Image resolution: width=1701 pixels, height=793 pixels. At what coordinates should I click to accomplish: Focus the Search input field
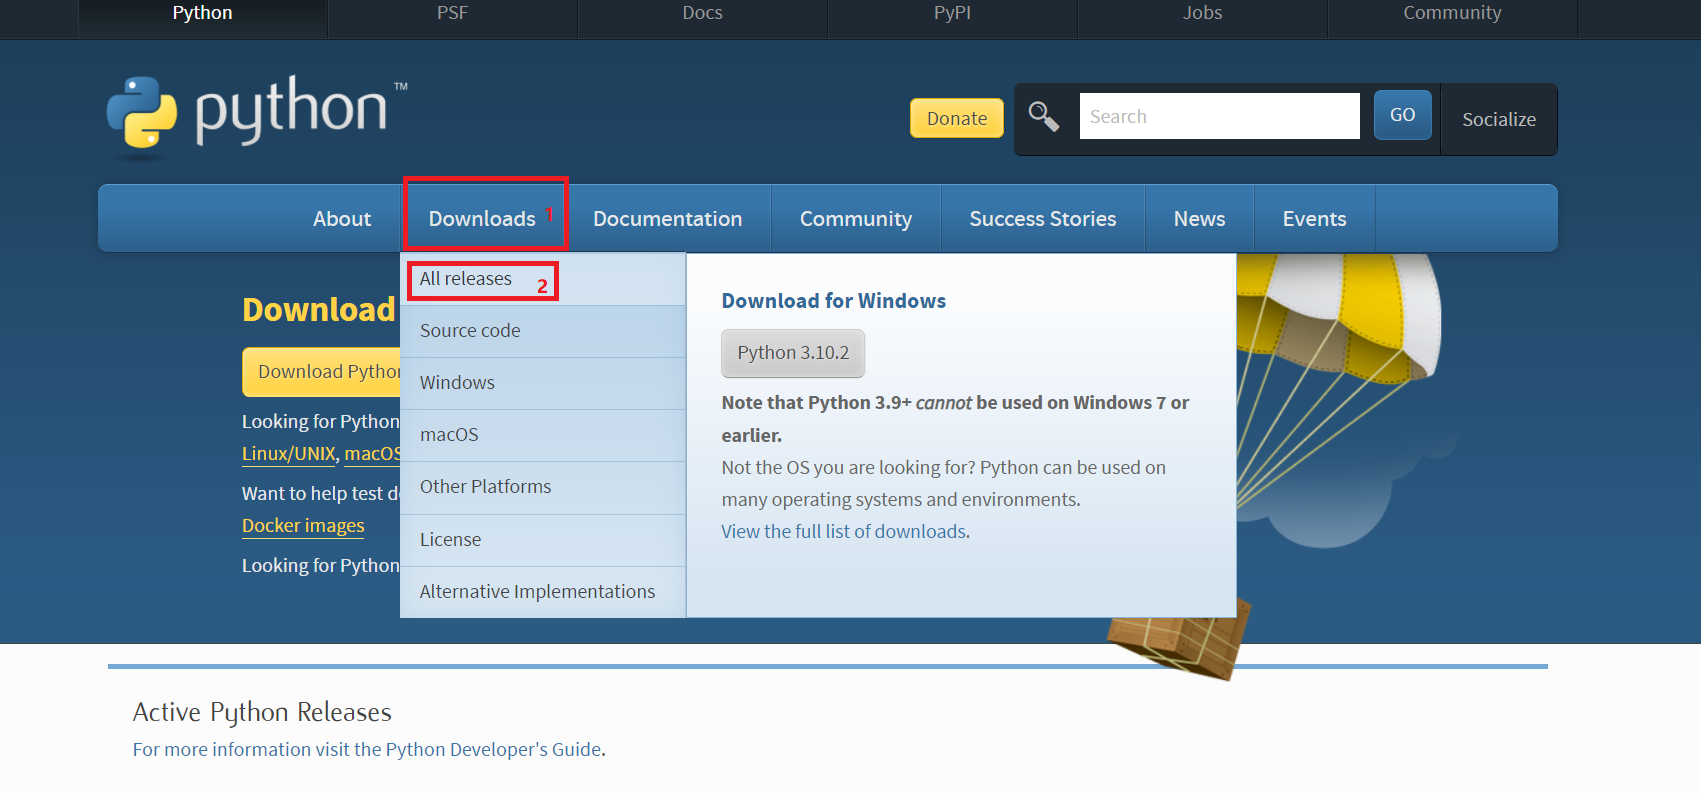tap(1219, 116)
